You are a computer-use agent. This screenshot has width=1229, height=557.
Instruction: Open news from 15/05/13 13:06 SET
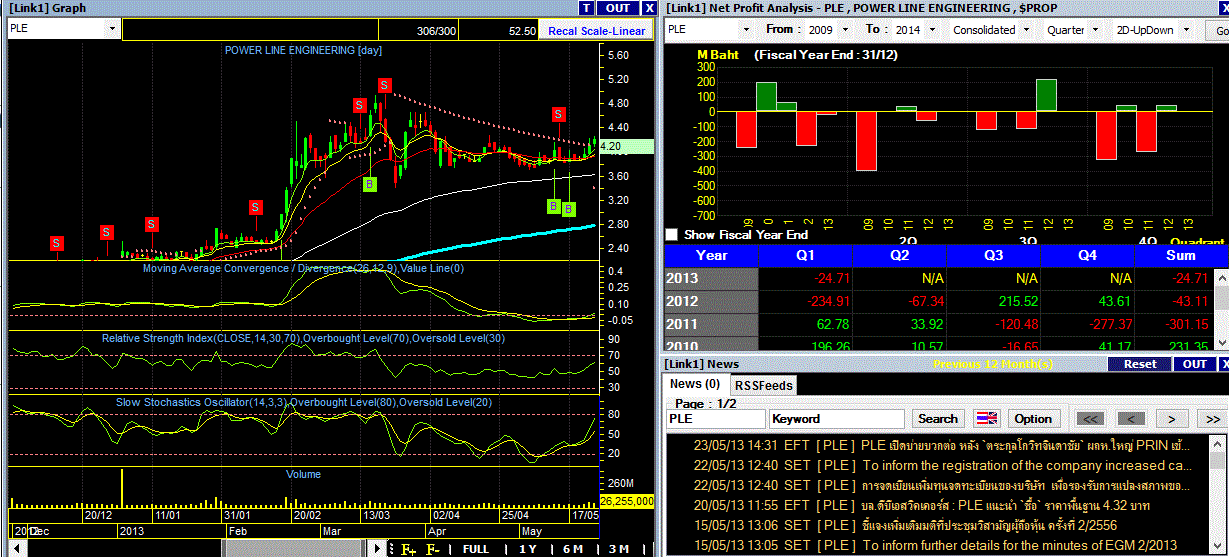coord(938,525)
